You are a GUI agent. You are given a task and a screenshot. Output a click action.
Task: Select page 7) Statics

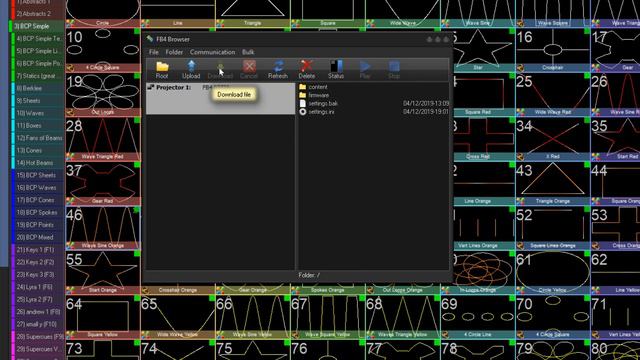pos(38,76)
